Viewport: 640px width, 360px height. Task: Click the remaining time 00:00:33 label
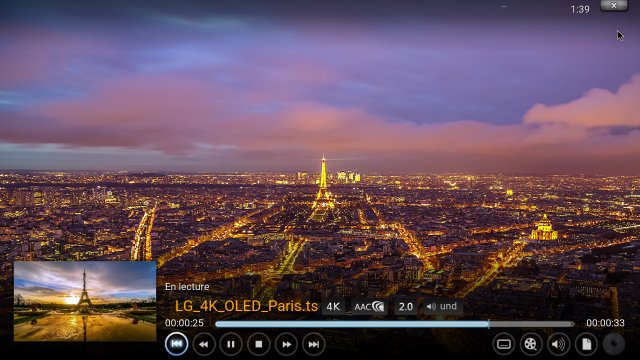605,323
